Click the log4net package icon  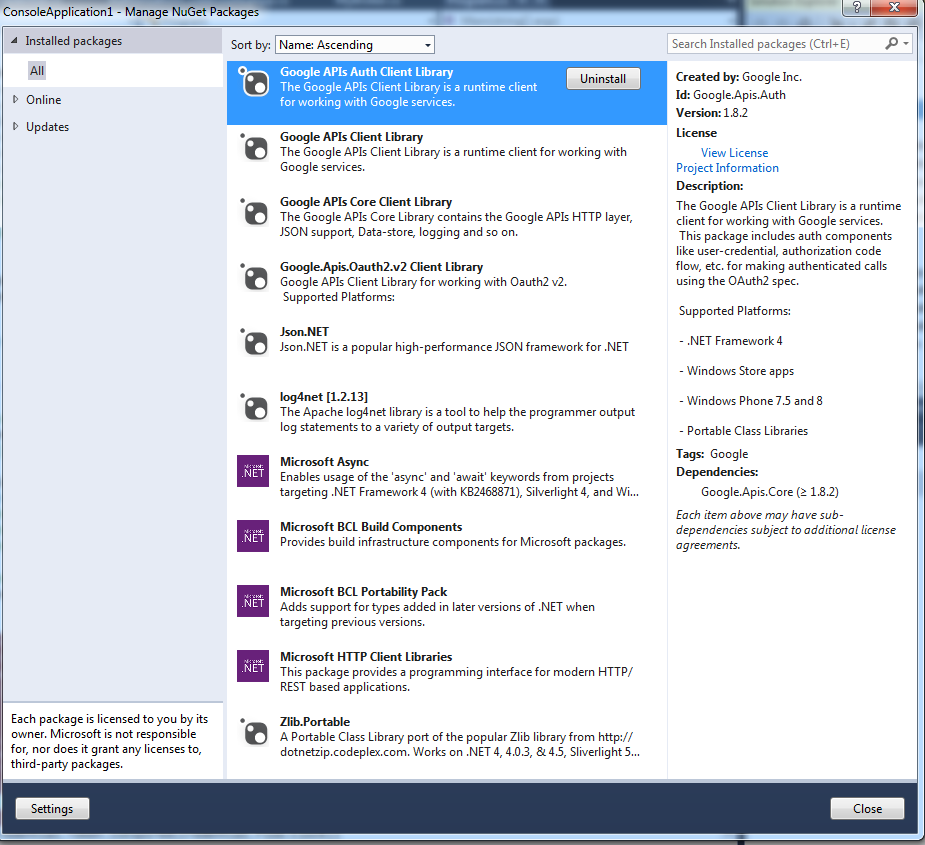tap(254, 406)
